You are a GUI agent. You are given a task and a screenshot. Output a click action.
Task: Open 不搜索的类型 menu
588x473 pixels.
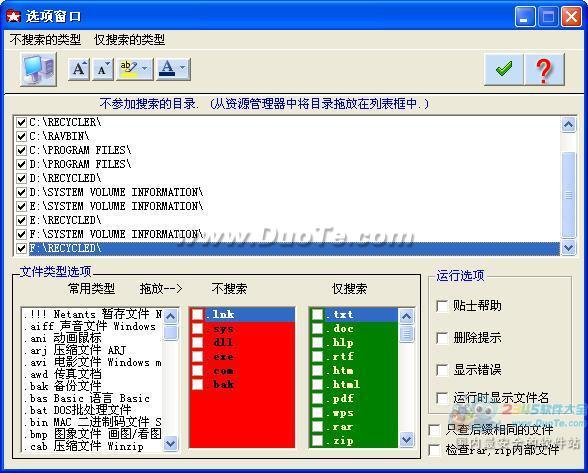[x=45, y=39]
